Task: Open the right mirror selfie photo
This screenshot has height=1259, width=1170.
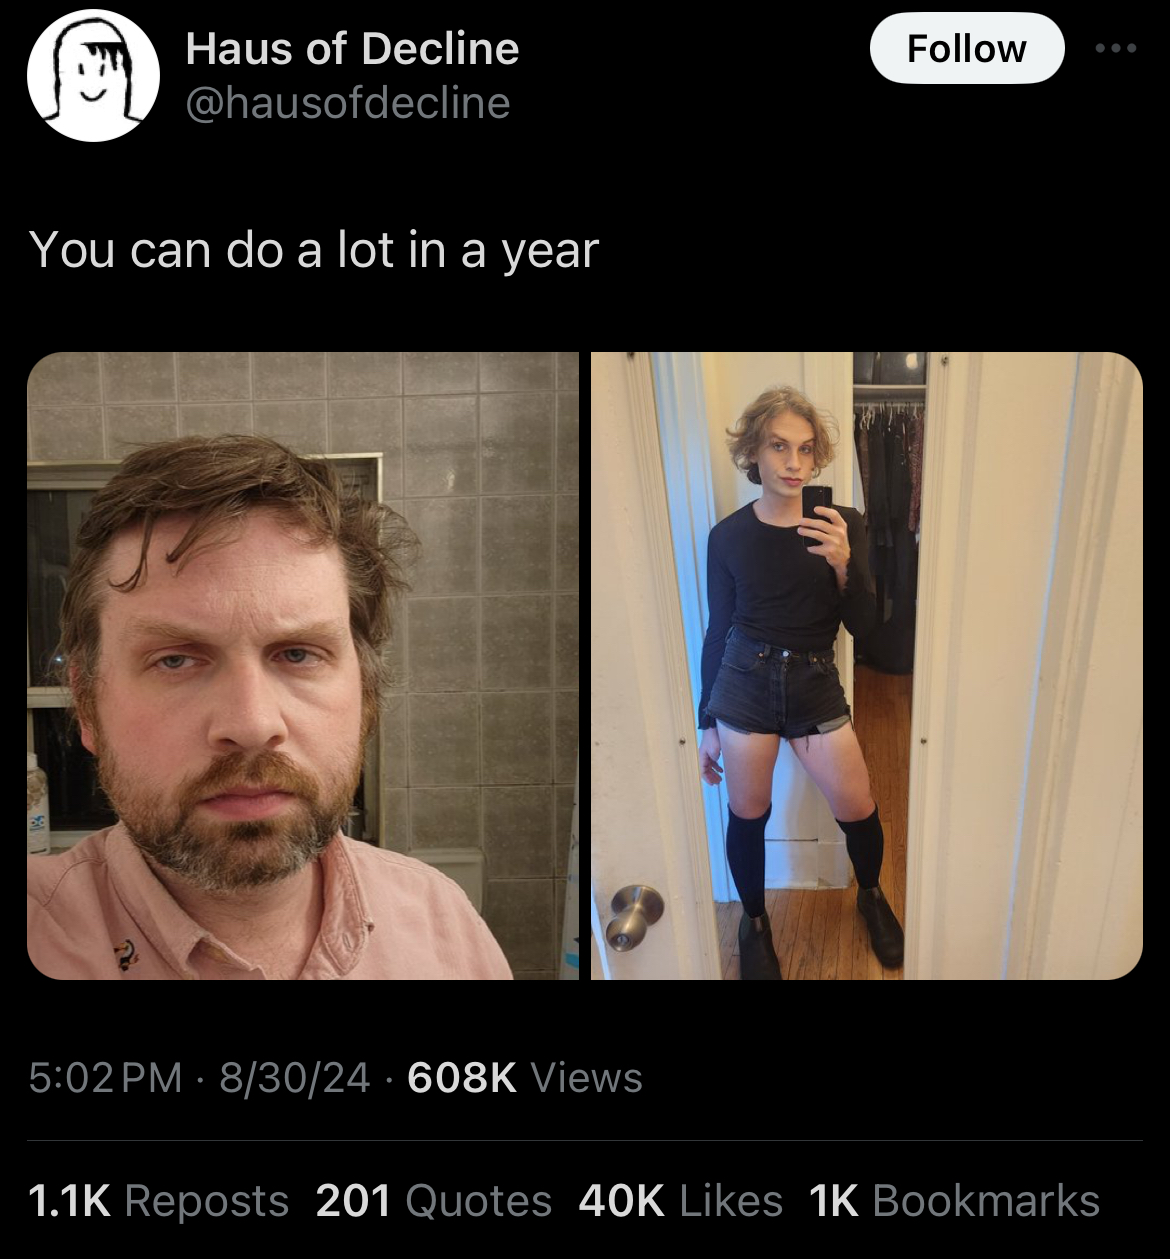Action: [x=866, y=665]
